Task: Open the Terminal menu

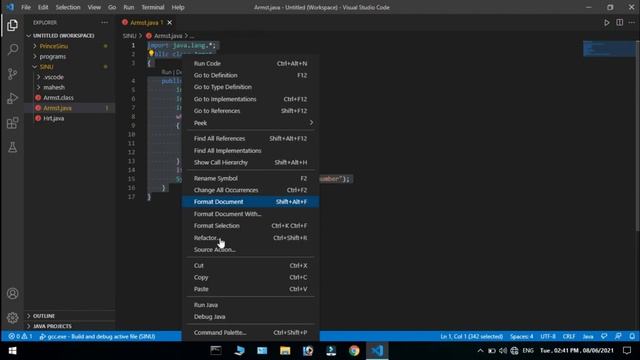Action: (153, 7)
